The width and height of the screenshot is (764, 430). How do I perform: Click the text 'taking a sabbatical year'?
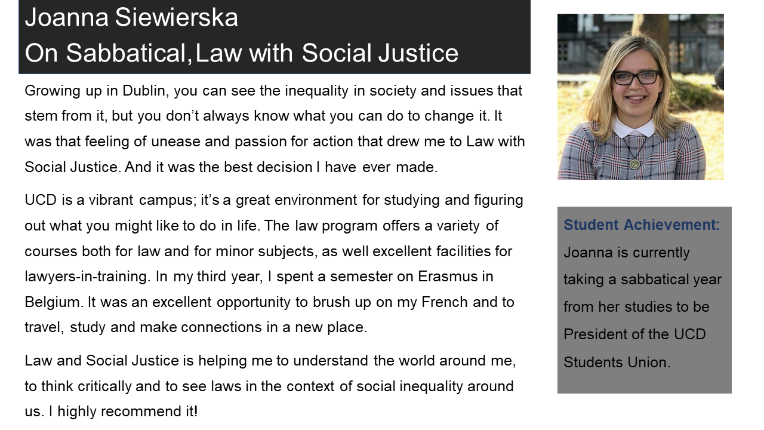point(642,280)
